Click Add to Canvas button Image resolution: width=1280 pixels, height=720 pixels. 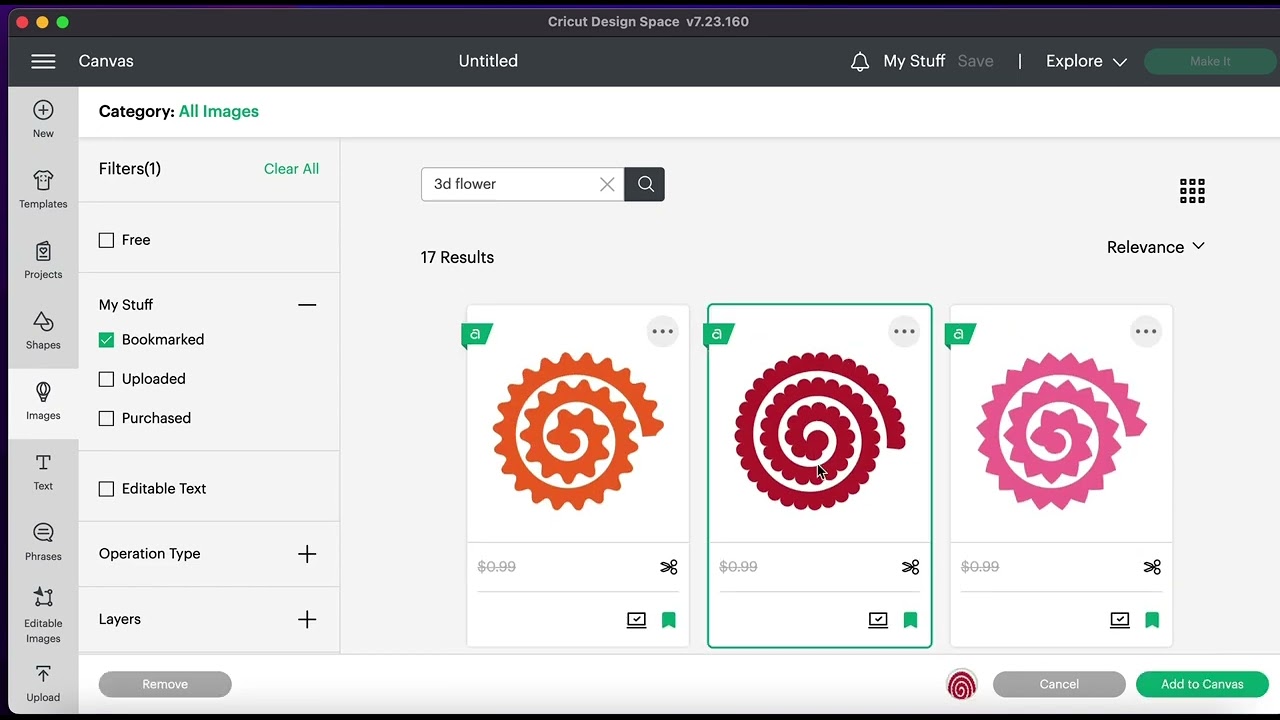(1202, 684)
